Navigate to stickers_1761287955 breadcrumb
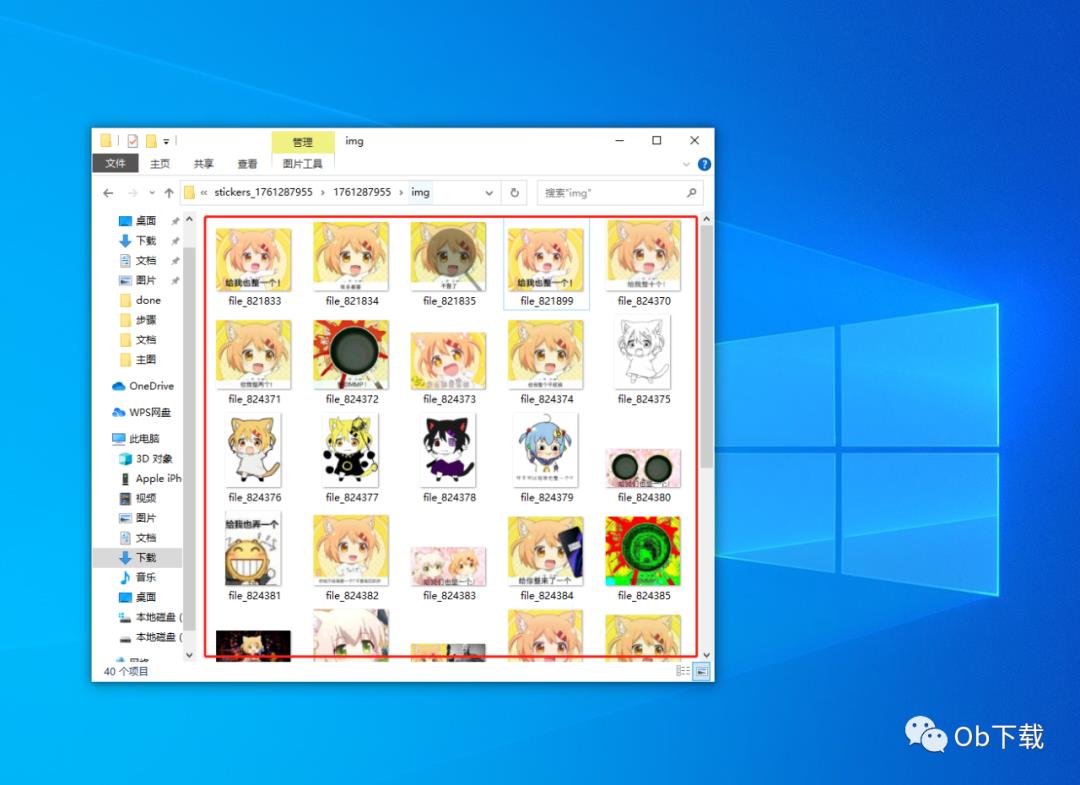The height and width of the screenshot is (785, 1080). coord(263,192)
